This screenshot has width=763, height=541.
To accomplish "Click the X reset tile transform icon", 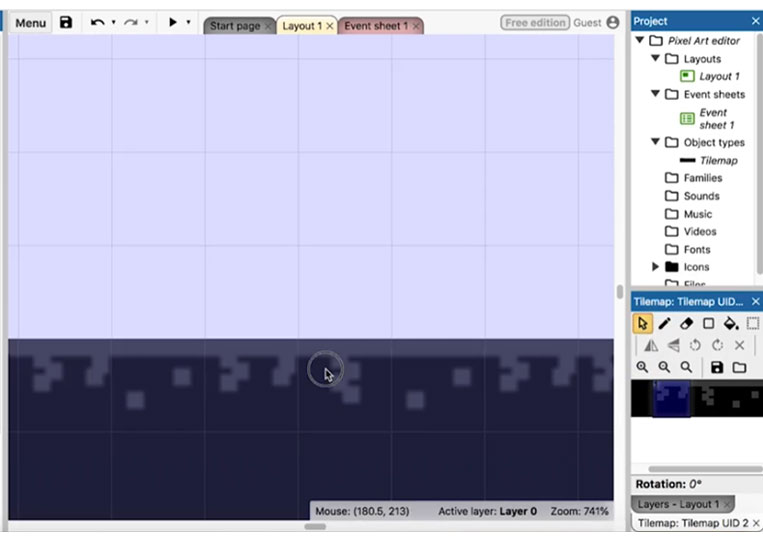I will 739,345.
